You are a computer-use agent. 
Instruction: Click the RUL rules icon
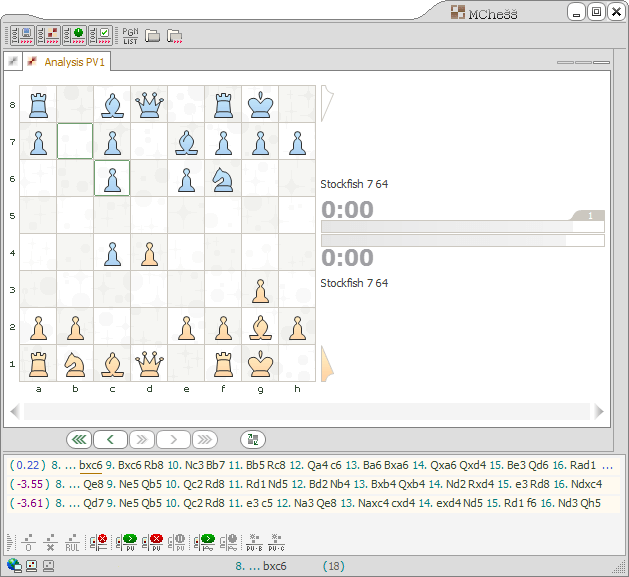[72, 542]
